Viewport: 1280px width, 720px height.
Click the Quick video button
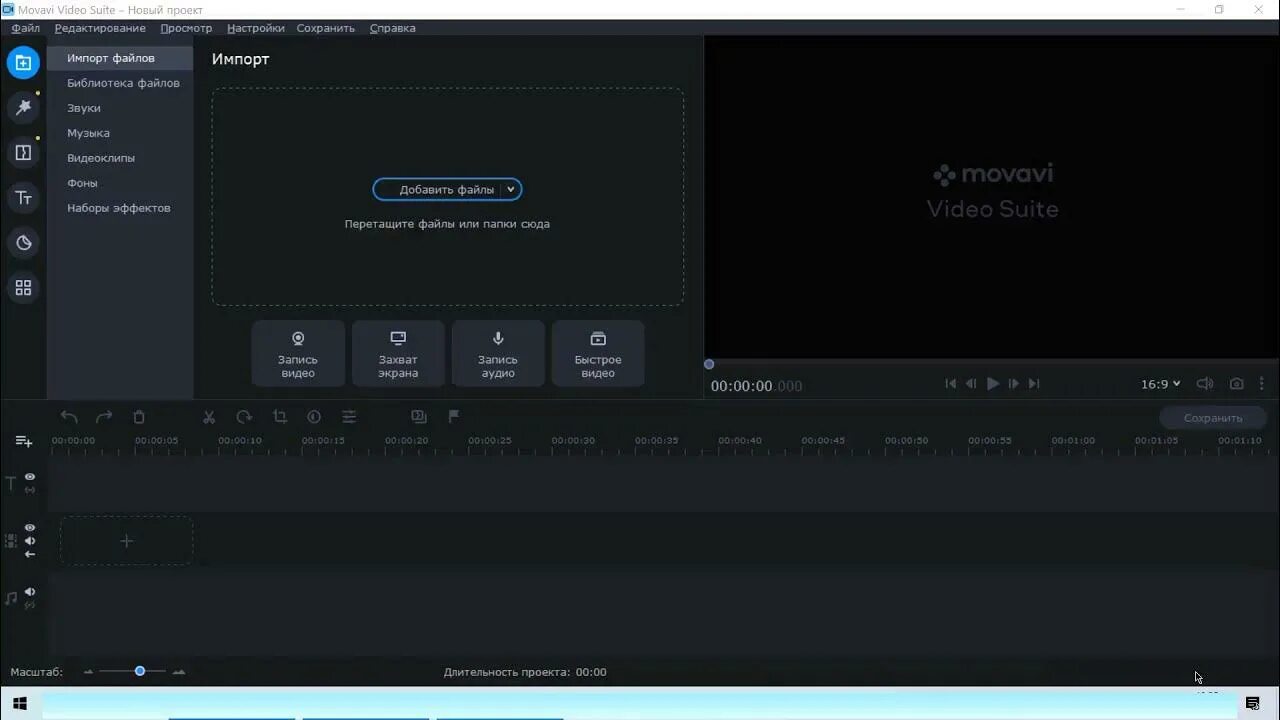(598, 353)
